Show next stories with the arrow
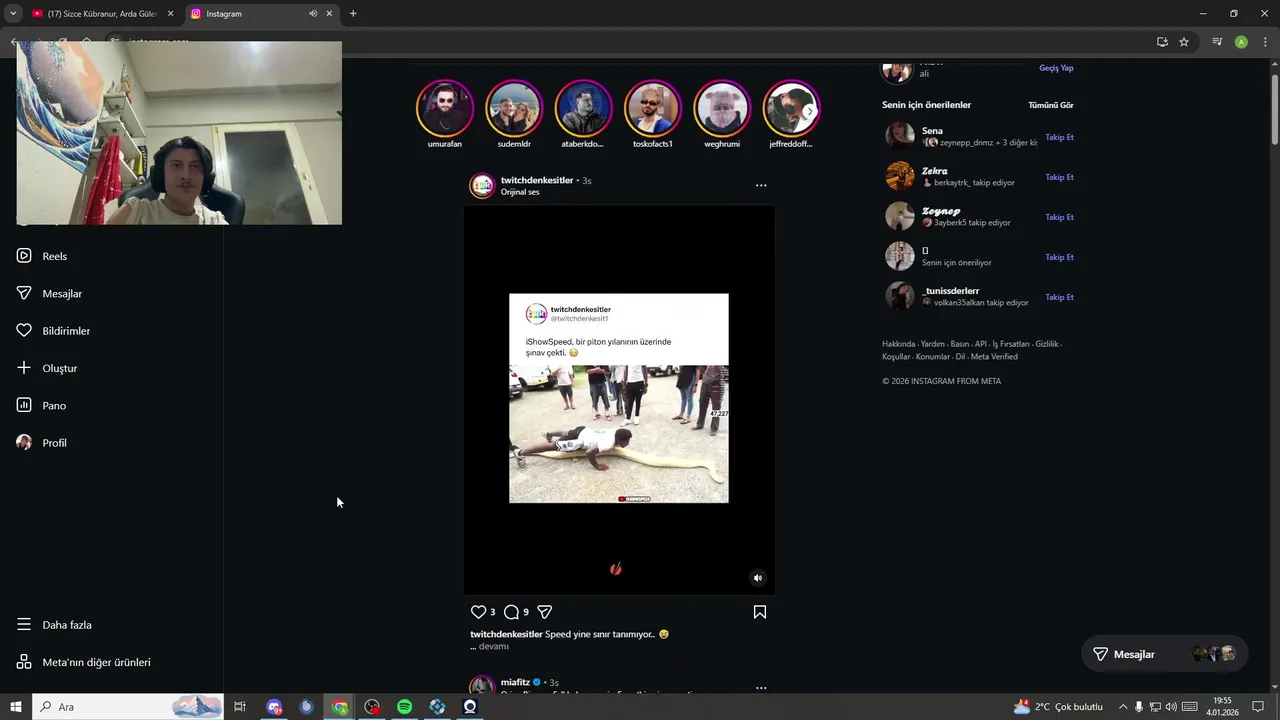1280x720 pixels. (x=810, y=111)
